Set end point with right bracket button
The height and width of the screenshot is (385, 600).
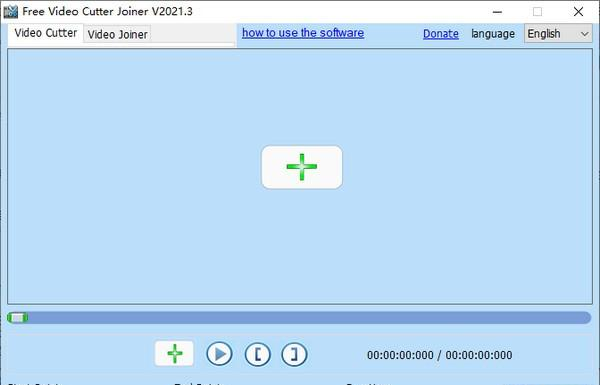(294, 354)
